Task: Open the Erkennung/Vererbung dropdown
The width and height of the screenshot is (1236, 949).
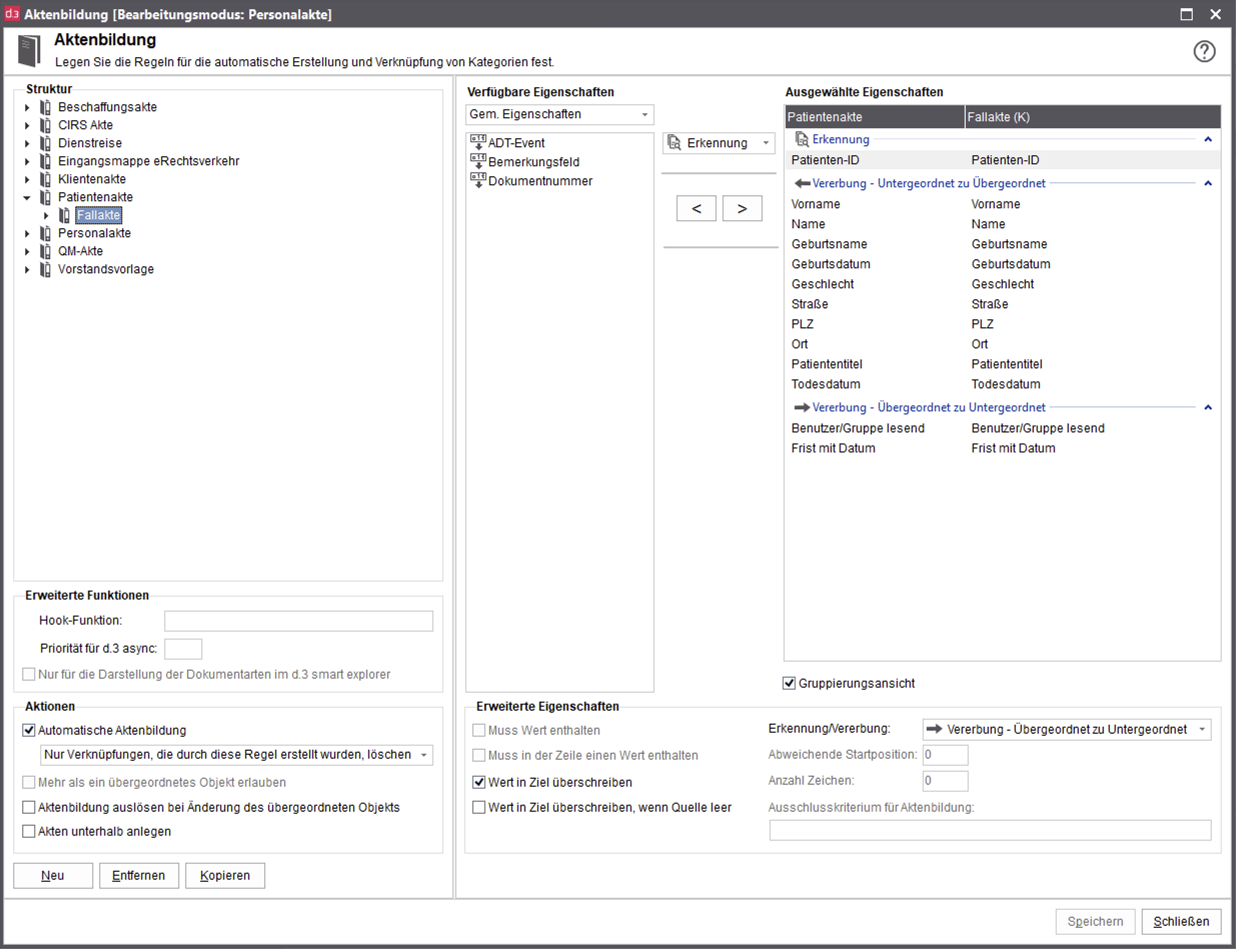Action: coord(1199,730)
